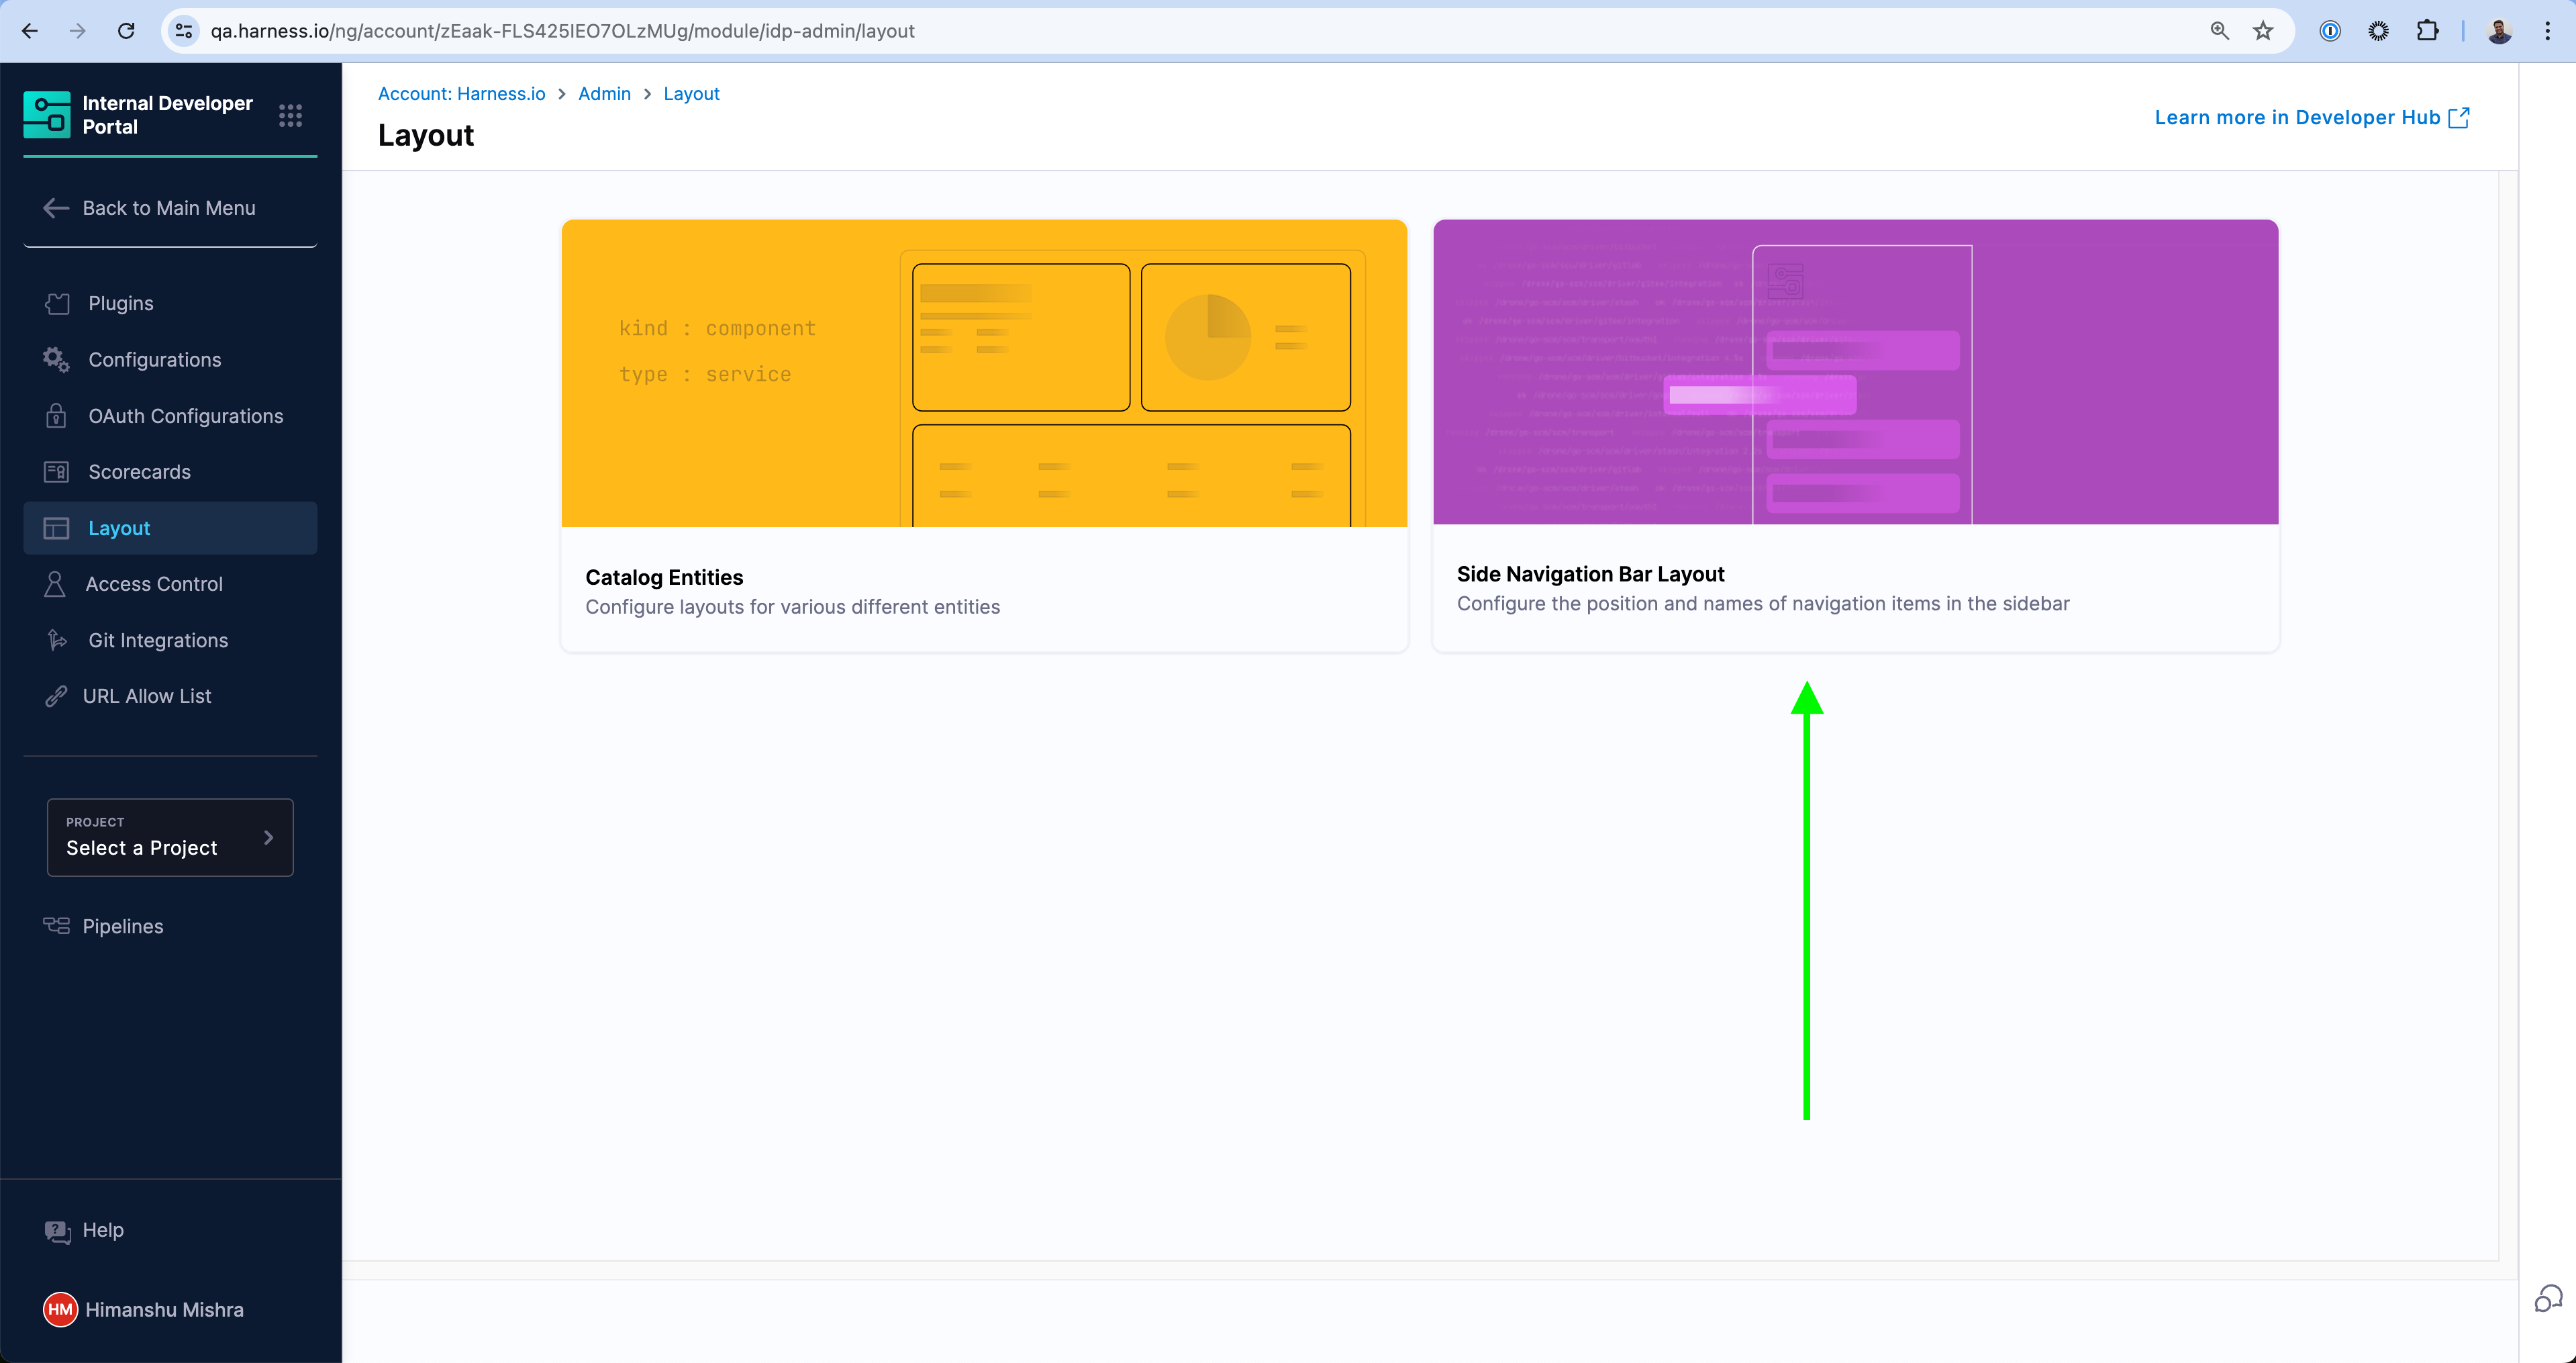The height and width of the screenshot is (1363, 2576).
Task: Click the Internal Developer Portal logo icon
Action: (47, 114)
